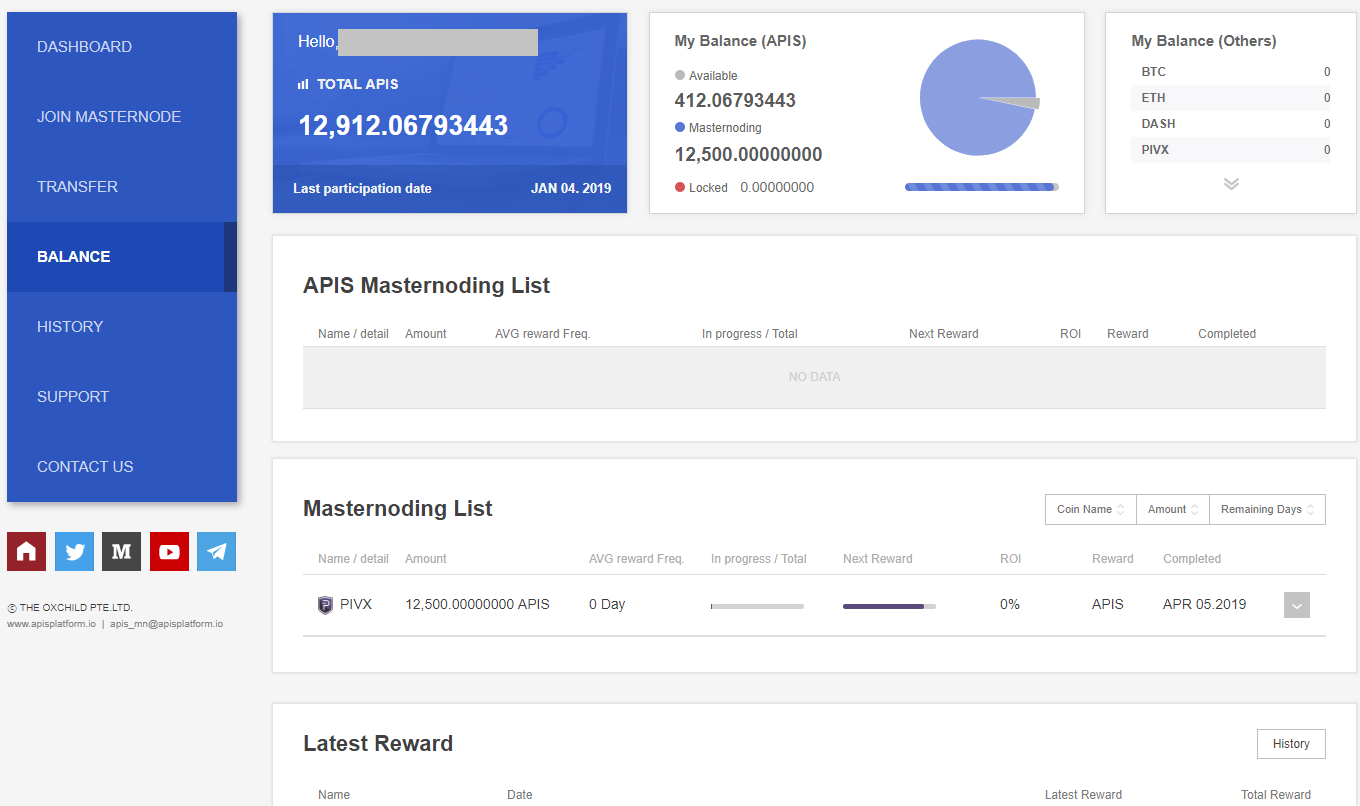Select the Balance menu item
1360x806 pixels.
122,257
